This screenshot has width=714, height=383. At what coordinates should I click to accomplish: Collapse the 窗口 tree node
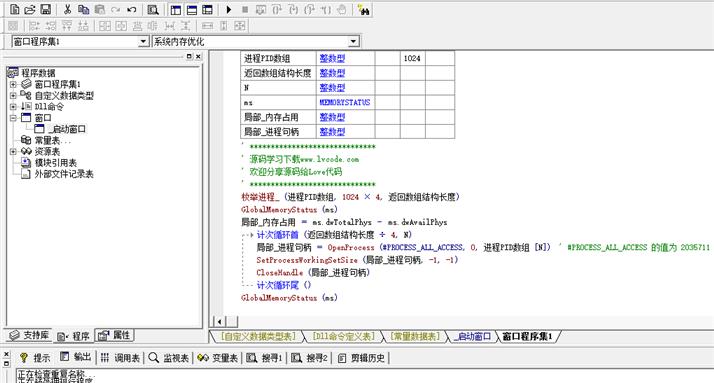[x=13, y=118]
